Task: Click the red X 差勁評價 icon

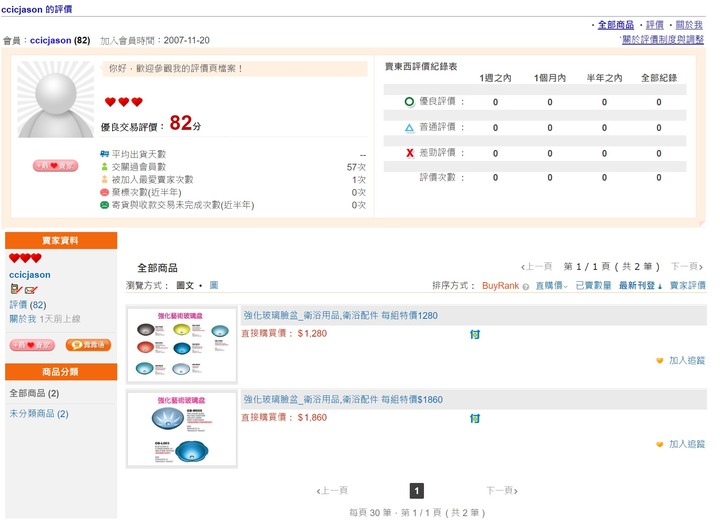Action: click(410, 153)
